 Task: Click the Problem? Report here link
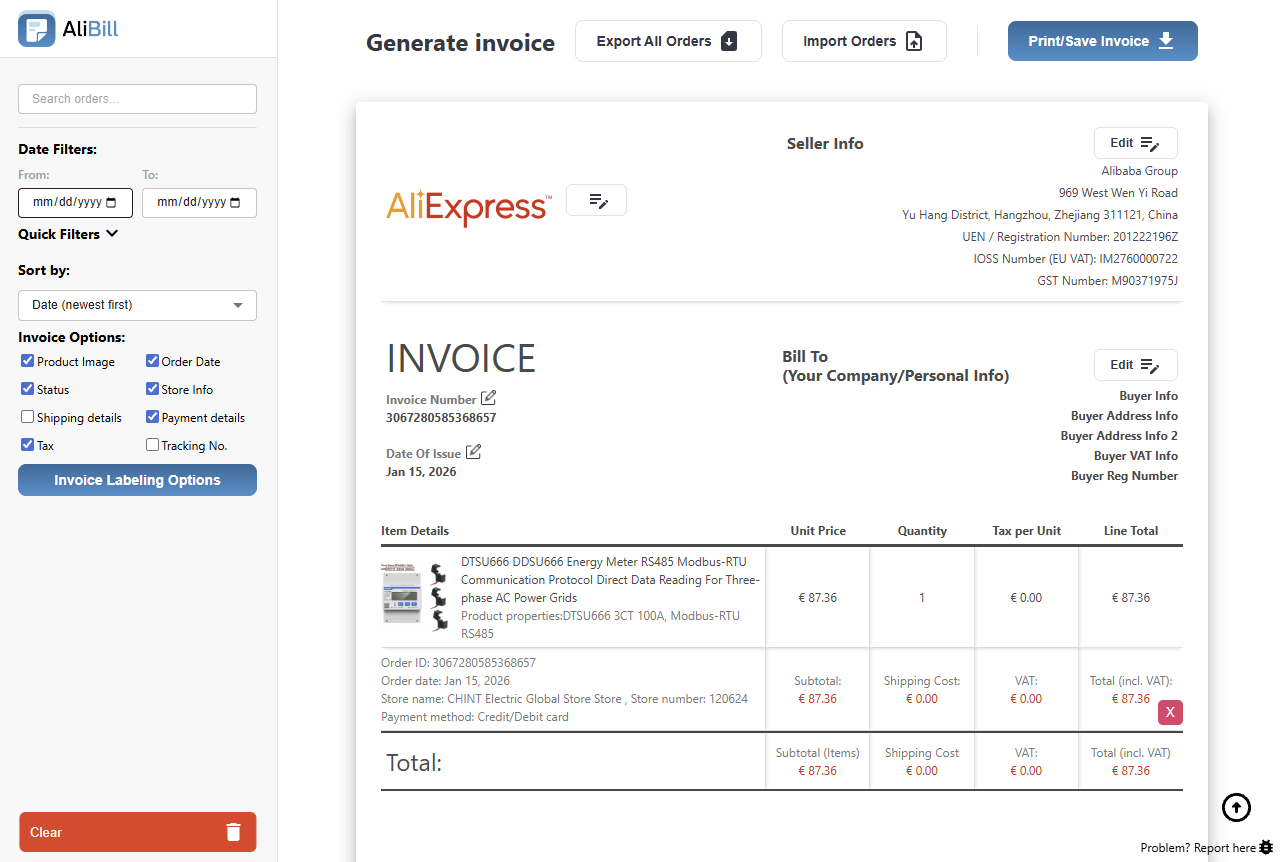tap(1197, 848)
